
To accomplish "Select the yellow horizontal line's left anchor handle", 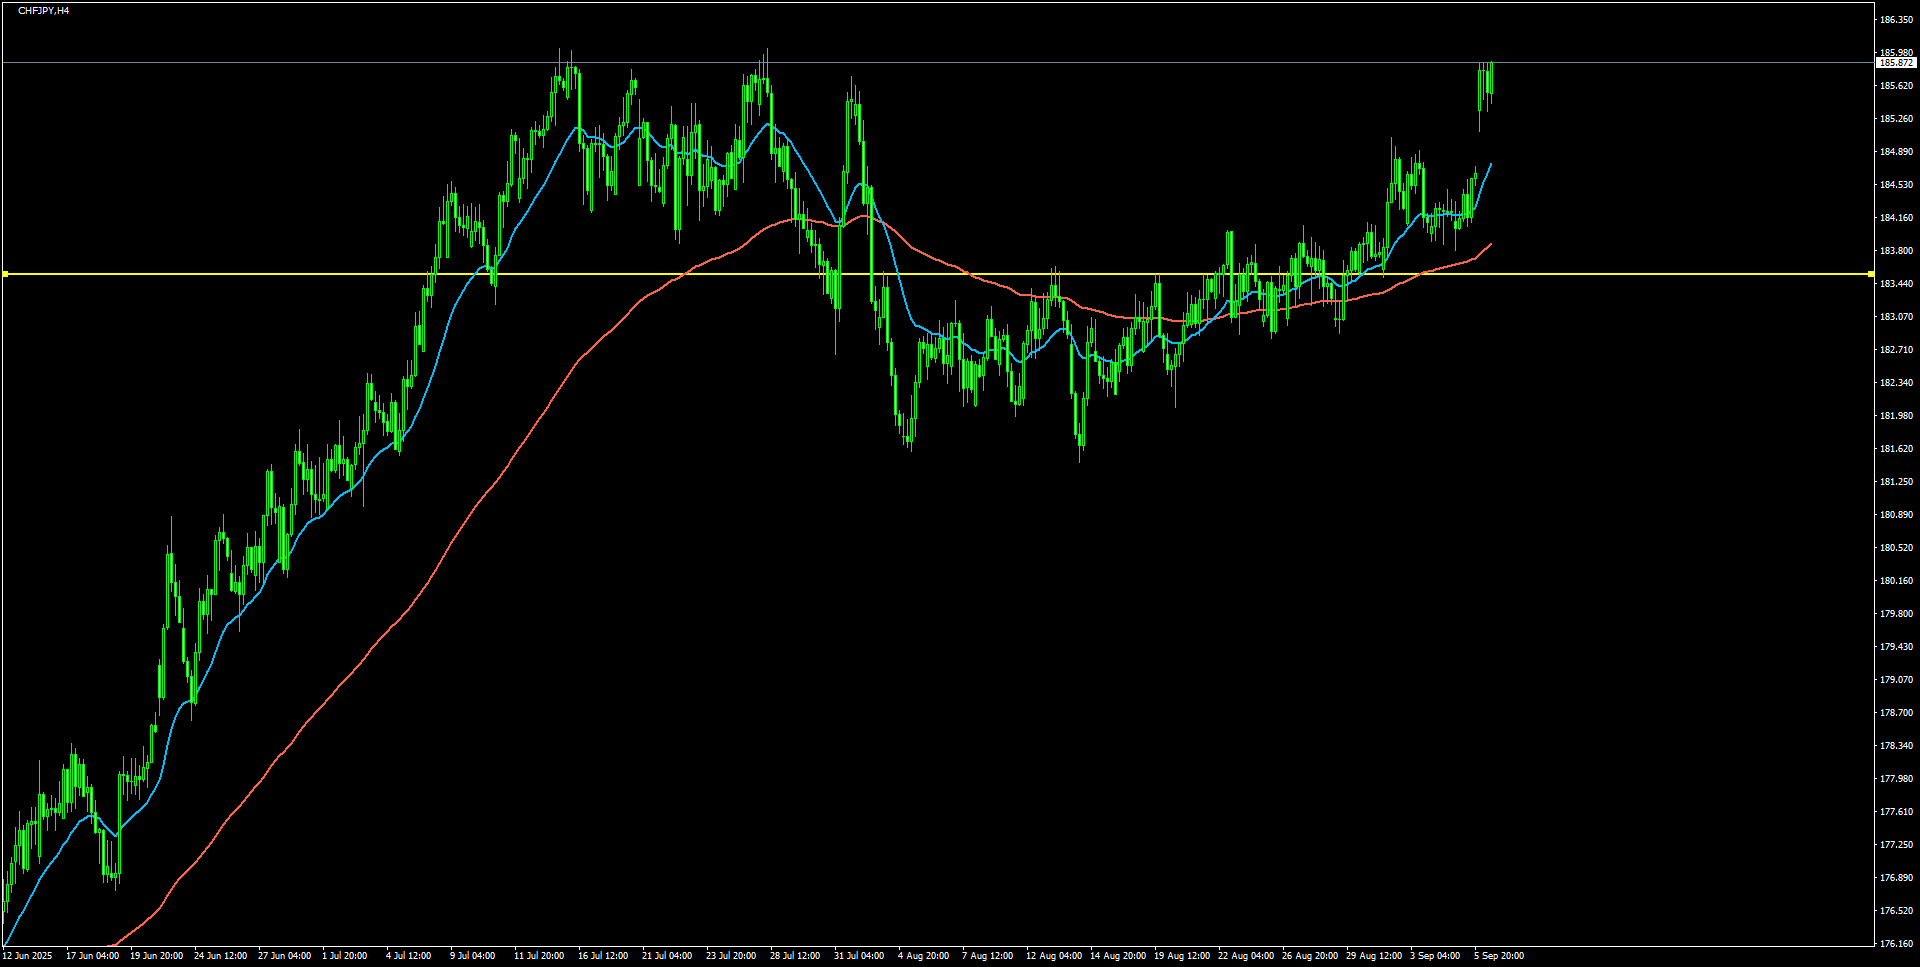I will click(5, 274).
